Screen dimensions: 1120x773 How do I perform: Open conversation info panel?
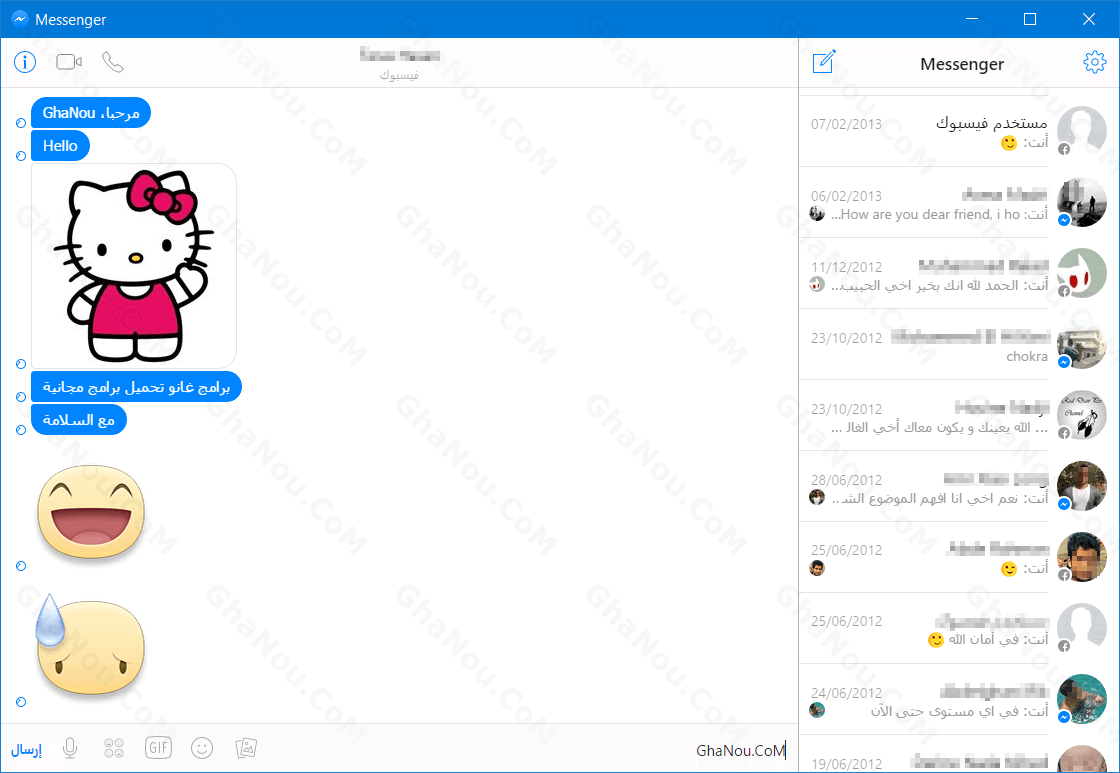click(25, 62)
